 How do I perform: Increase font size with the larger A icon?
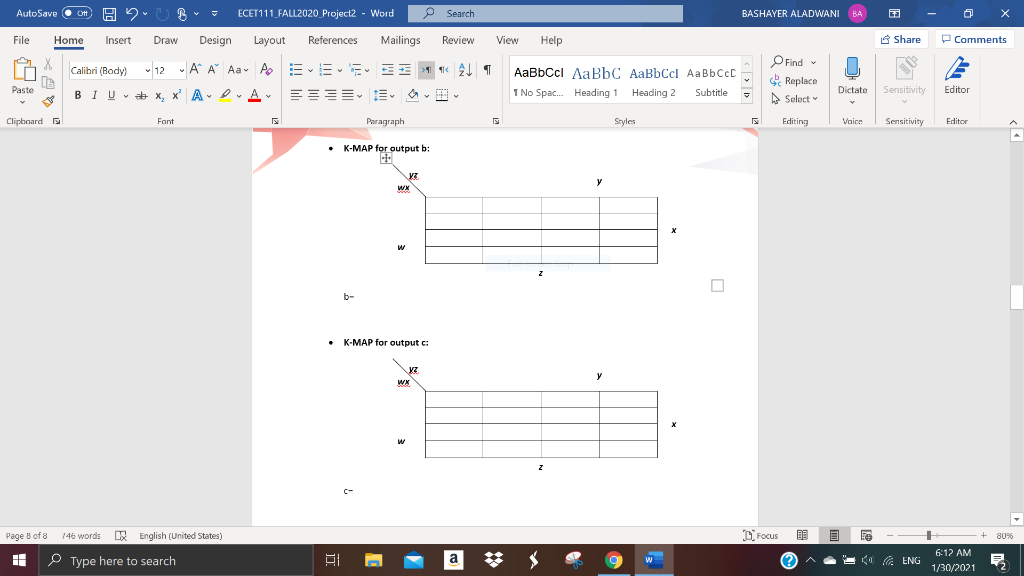[x=195, y=70]
